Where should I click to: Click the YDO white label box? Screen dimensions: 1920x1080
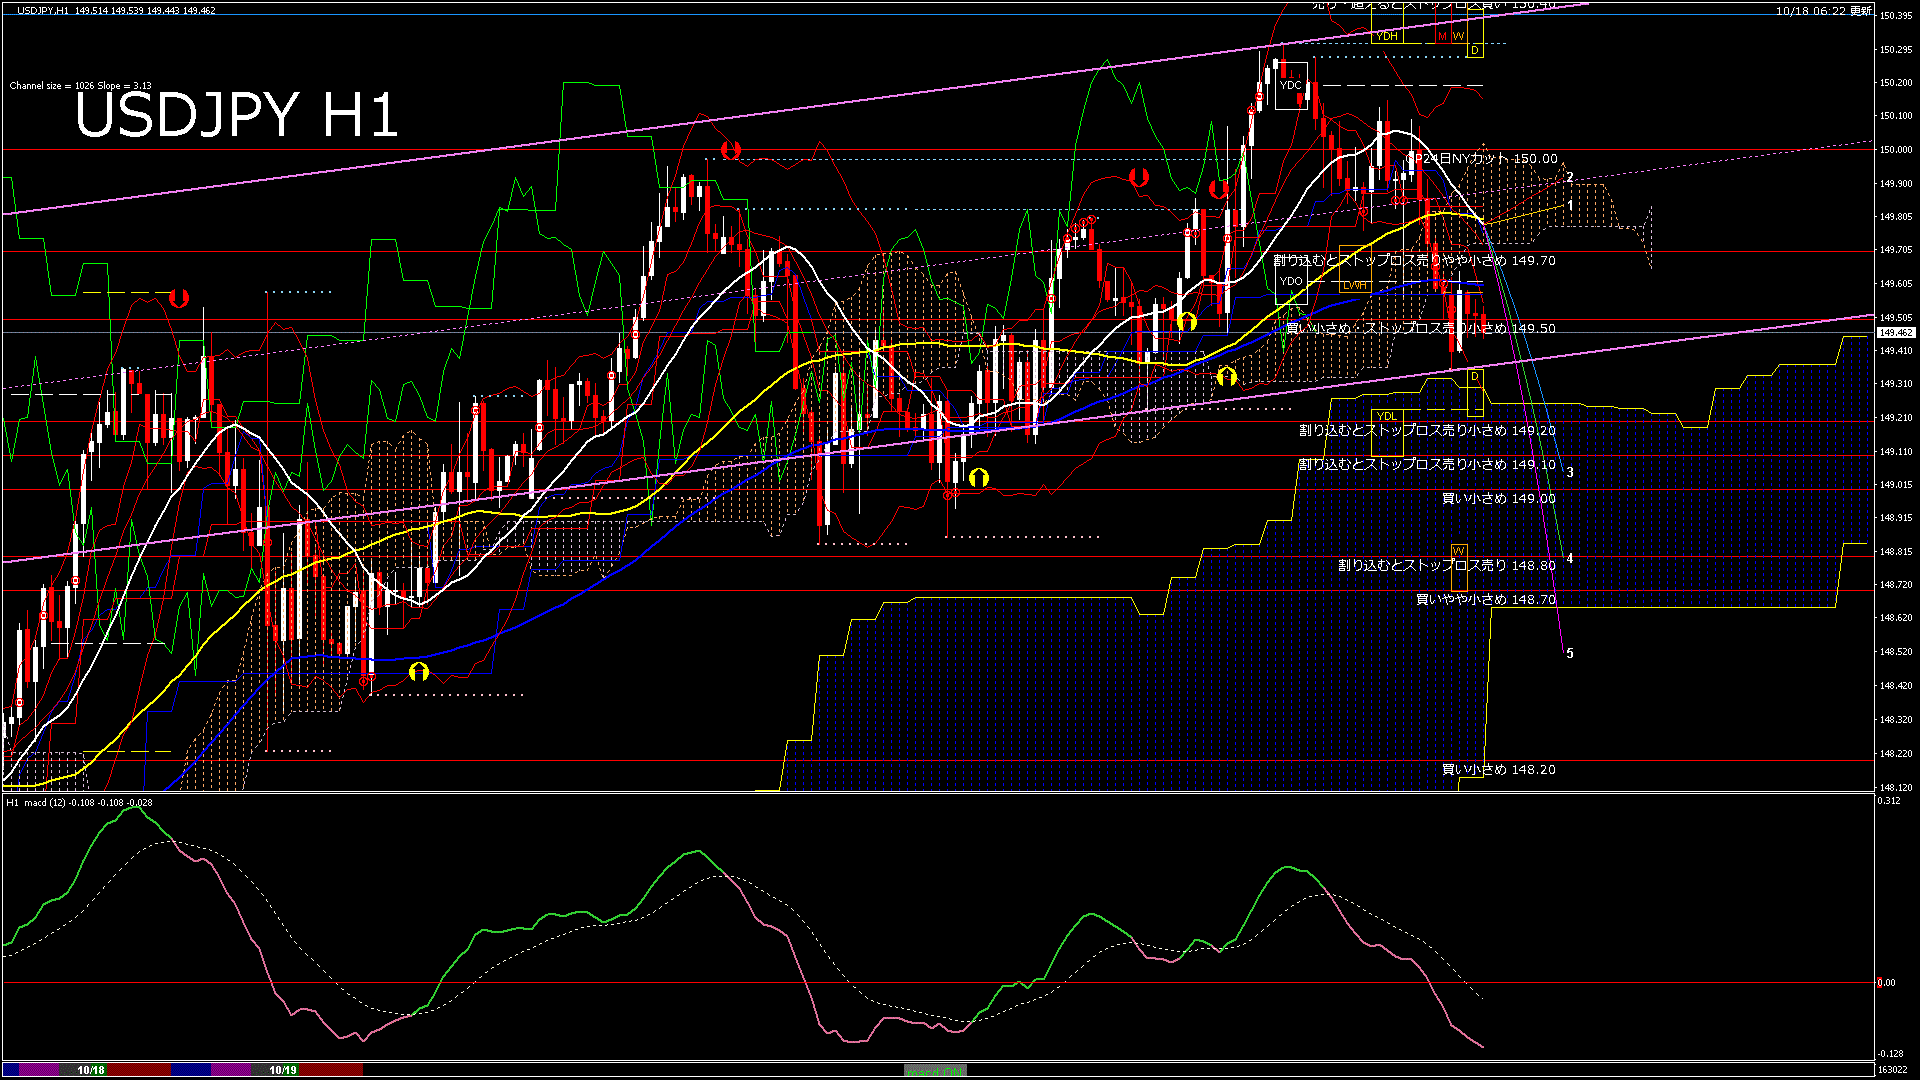pyautogui.click(x=1291, y=281)
